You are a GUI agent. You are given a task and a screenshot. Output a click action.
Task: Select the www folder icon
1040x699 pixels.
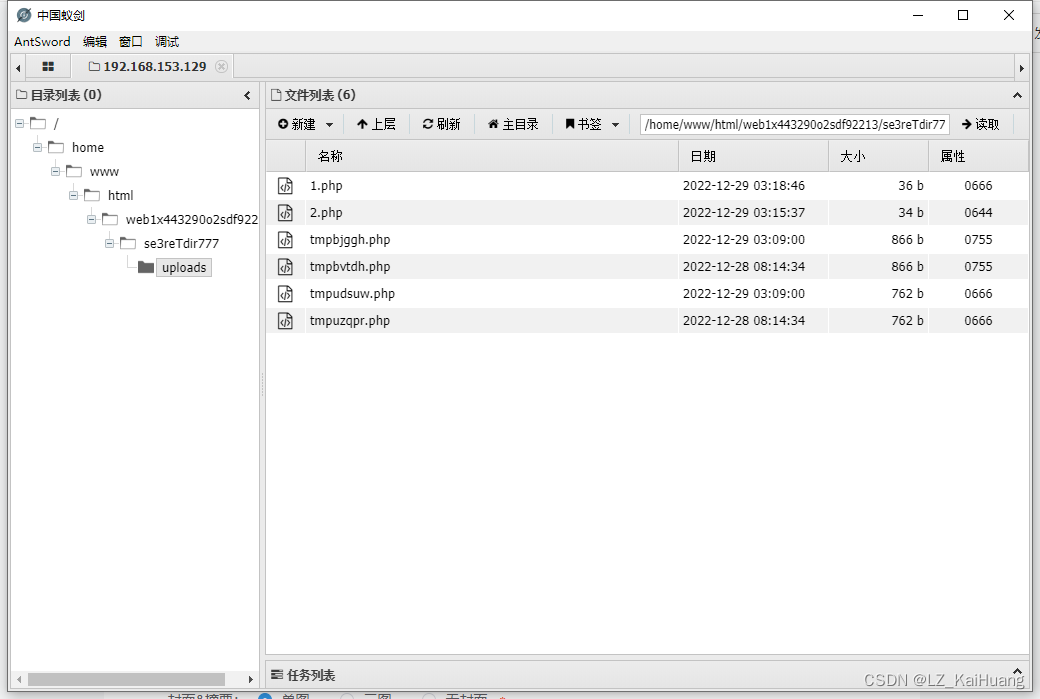[74, 171]
